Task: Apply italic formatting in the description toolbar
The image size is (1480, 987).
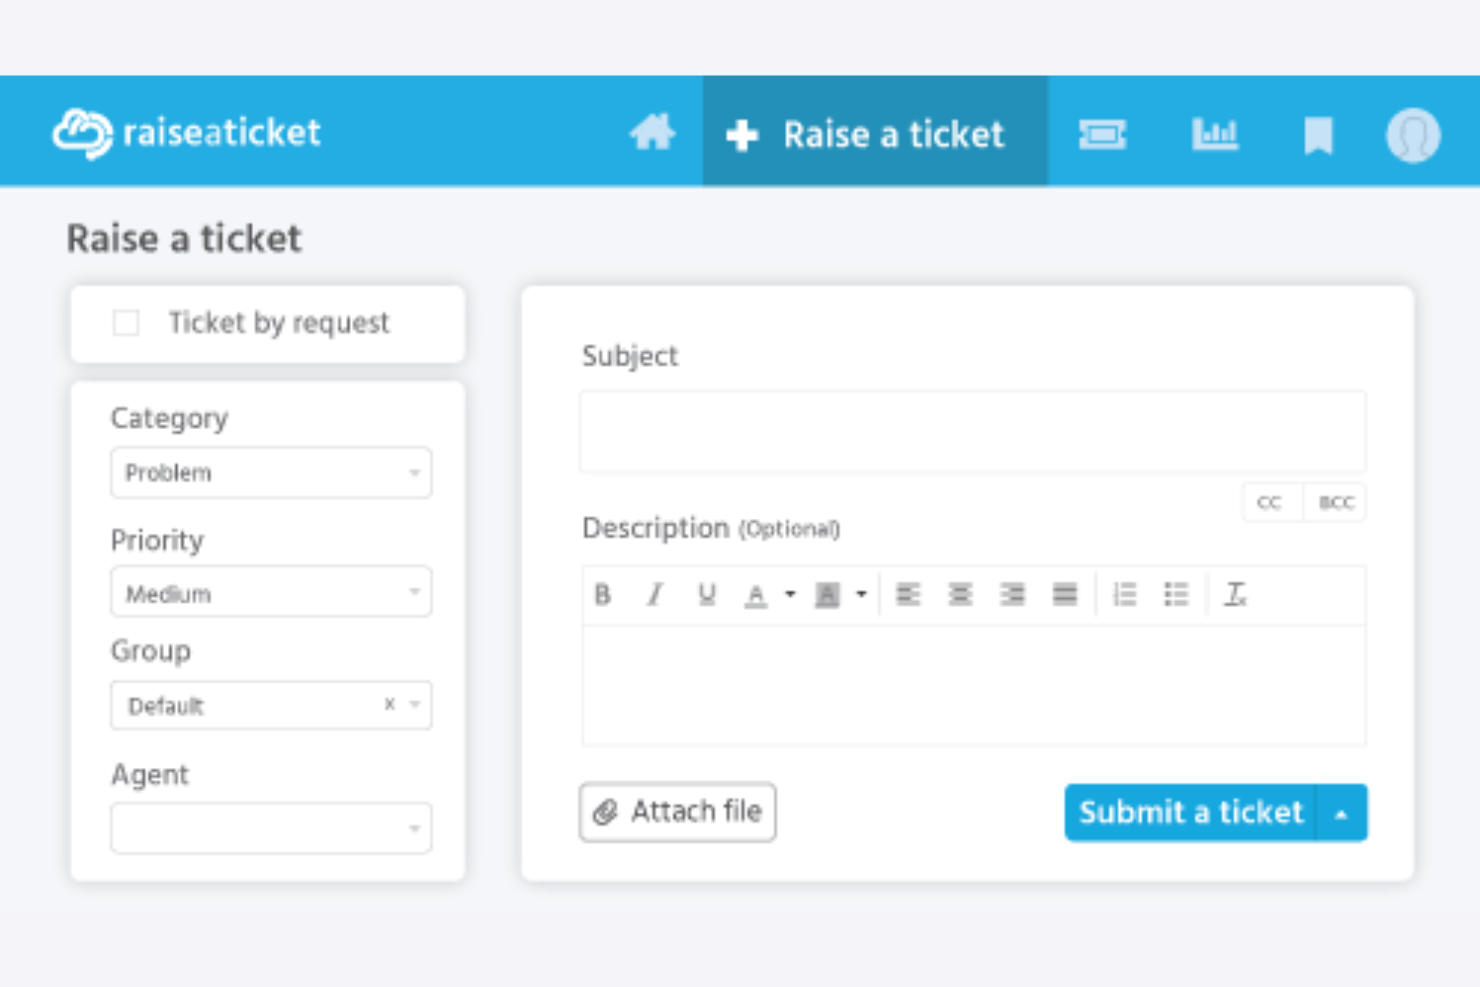Action: pyautogui.click(x=655, y=594)
